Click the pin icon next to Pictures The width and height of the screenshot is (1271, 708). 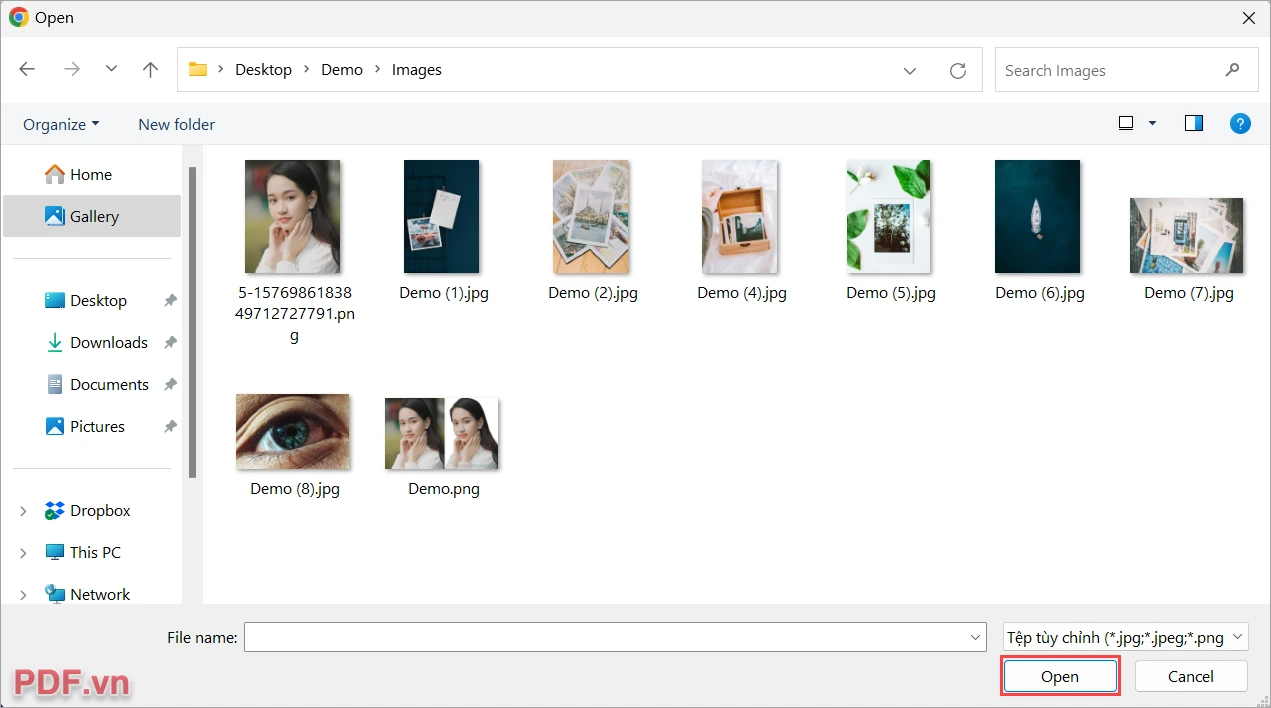coord(170,426)
